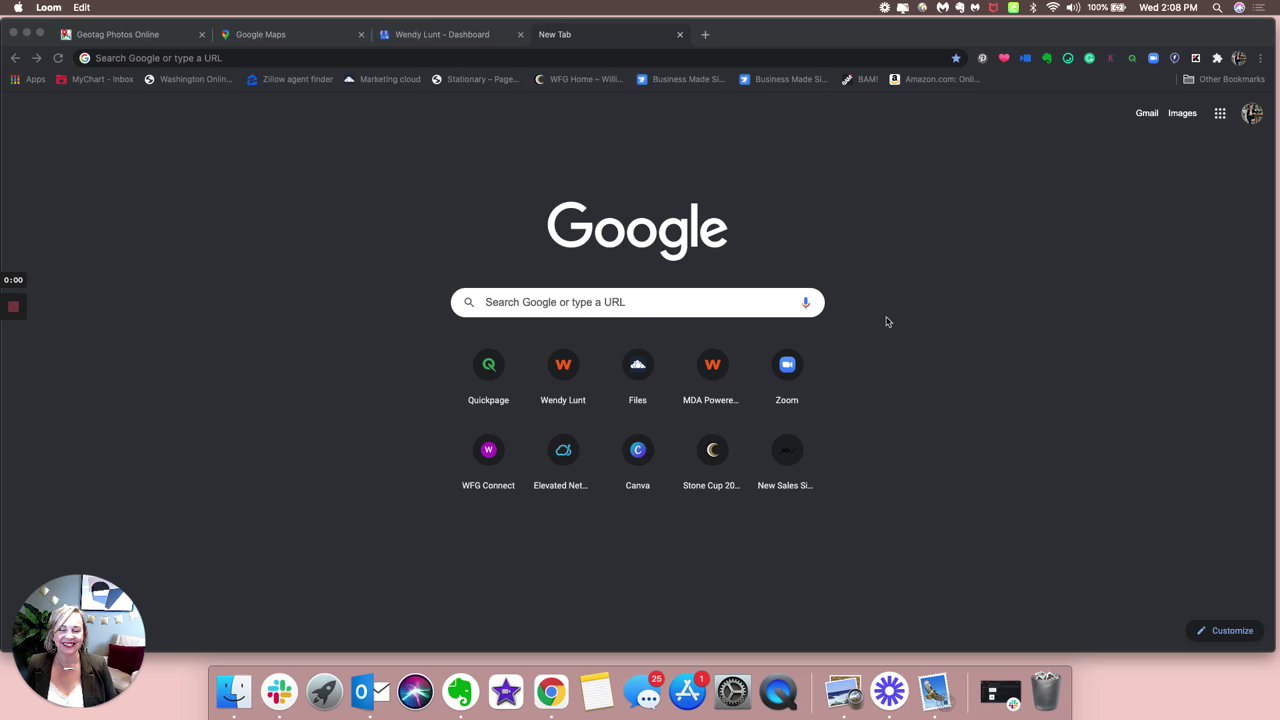Screen dimensions: 1280x720
Task: Open the Zoom shortcut tile
Action: (787, 378)
